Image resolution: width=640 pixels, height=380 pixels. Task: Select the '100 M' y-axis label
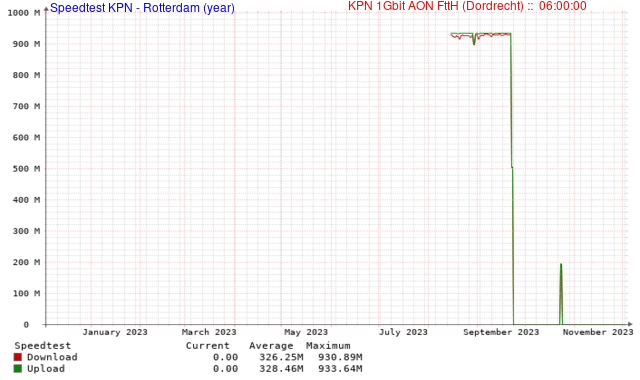coord(26,293)
